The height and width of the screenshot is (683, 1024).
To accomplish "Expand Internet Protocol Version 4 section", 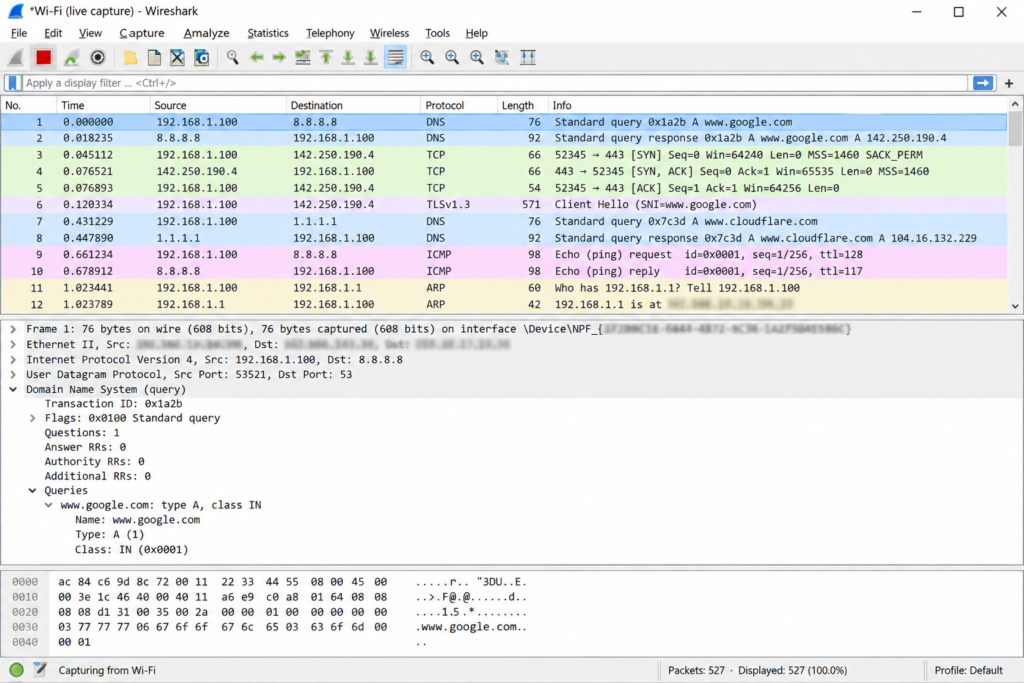I will pos(13,359).
